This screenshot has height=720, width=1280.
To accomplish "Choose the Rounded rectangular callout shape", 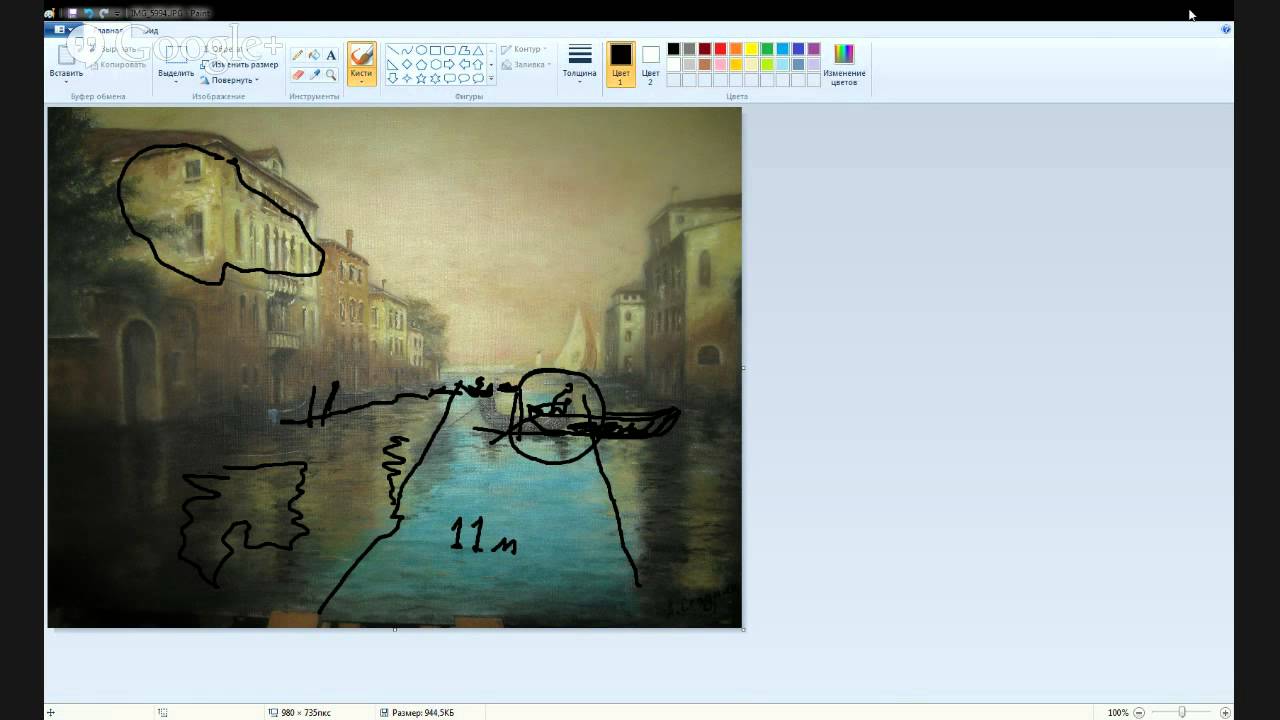I will (x=450, y=78).
